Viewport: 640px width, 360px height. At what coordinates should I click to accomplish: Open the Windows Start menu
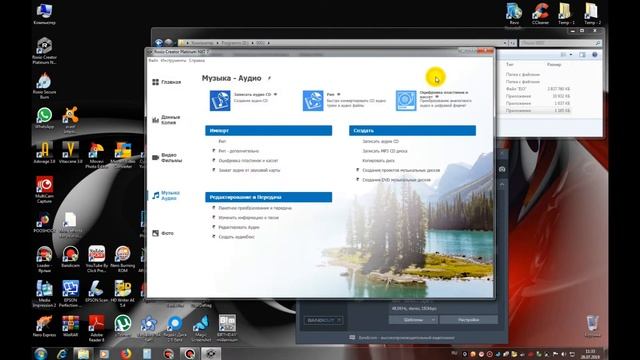pos(41,353)
